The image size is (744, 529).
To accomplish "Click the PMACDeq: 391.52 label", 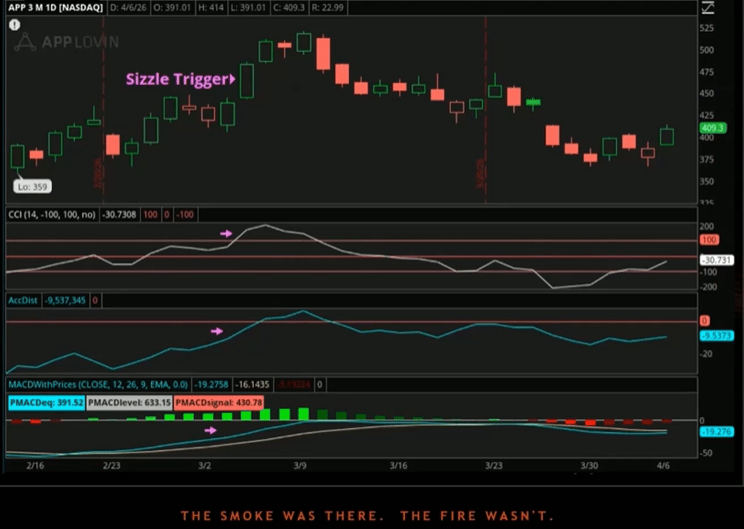I will pos(46,403).
